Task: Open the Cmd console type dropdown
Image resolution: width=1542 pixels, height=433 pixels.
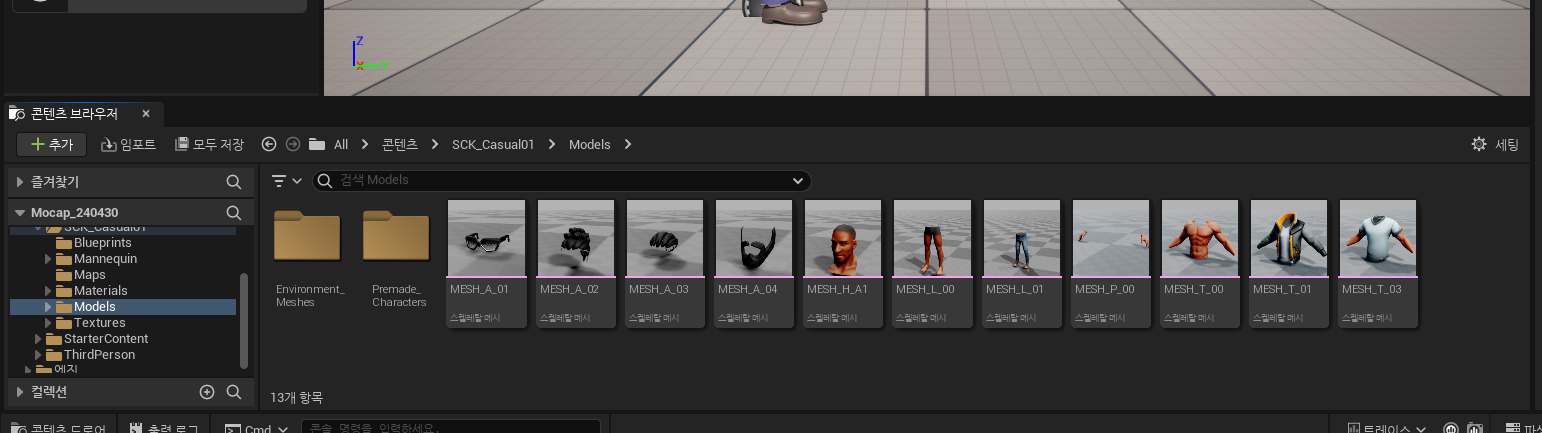Action: click(258, 428)
